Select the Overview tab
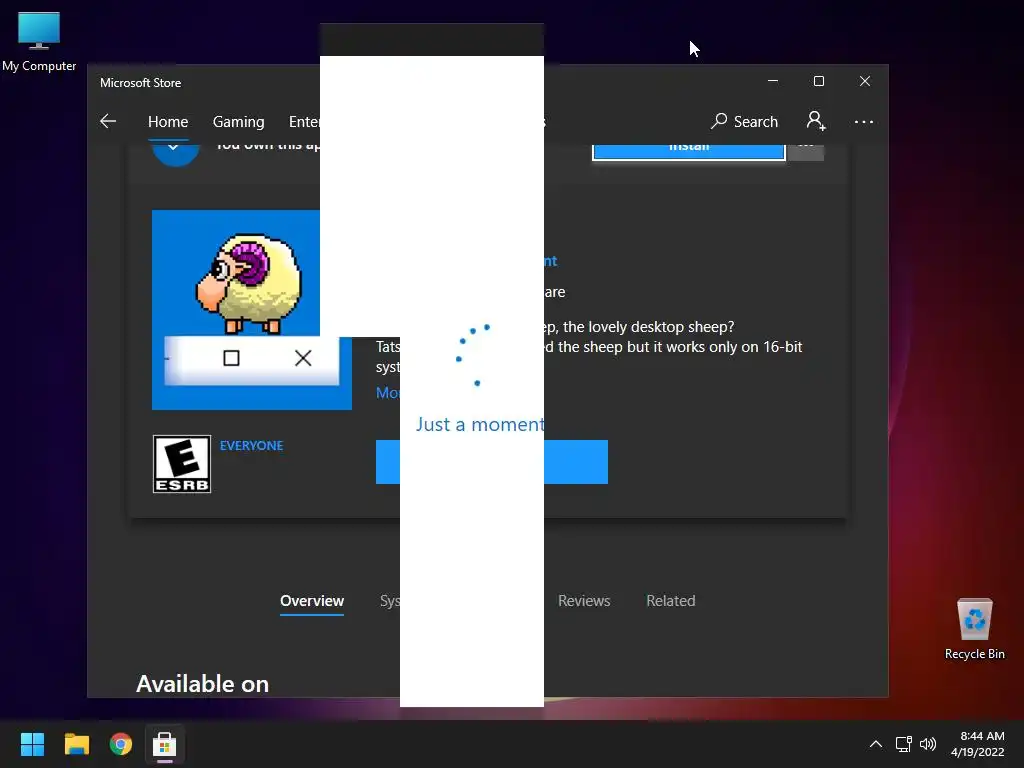 [312, 601]
